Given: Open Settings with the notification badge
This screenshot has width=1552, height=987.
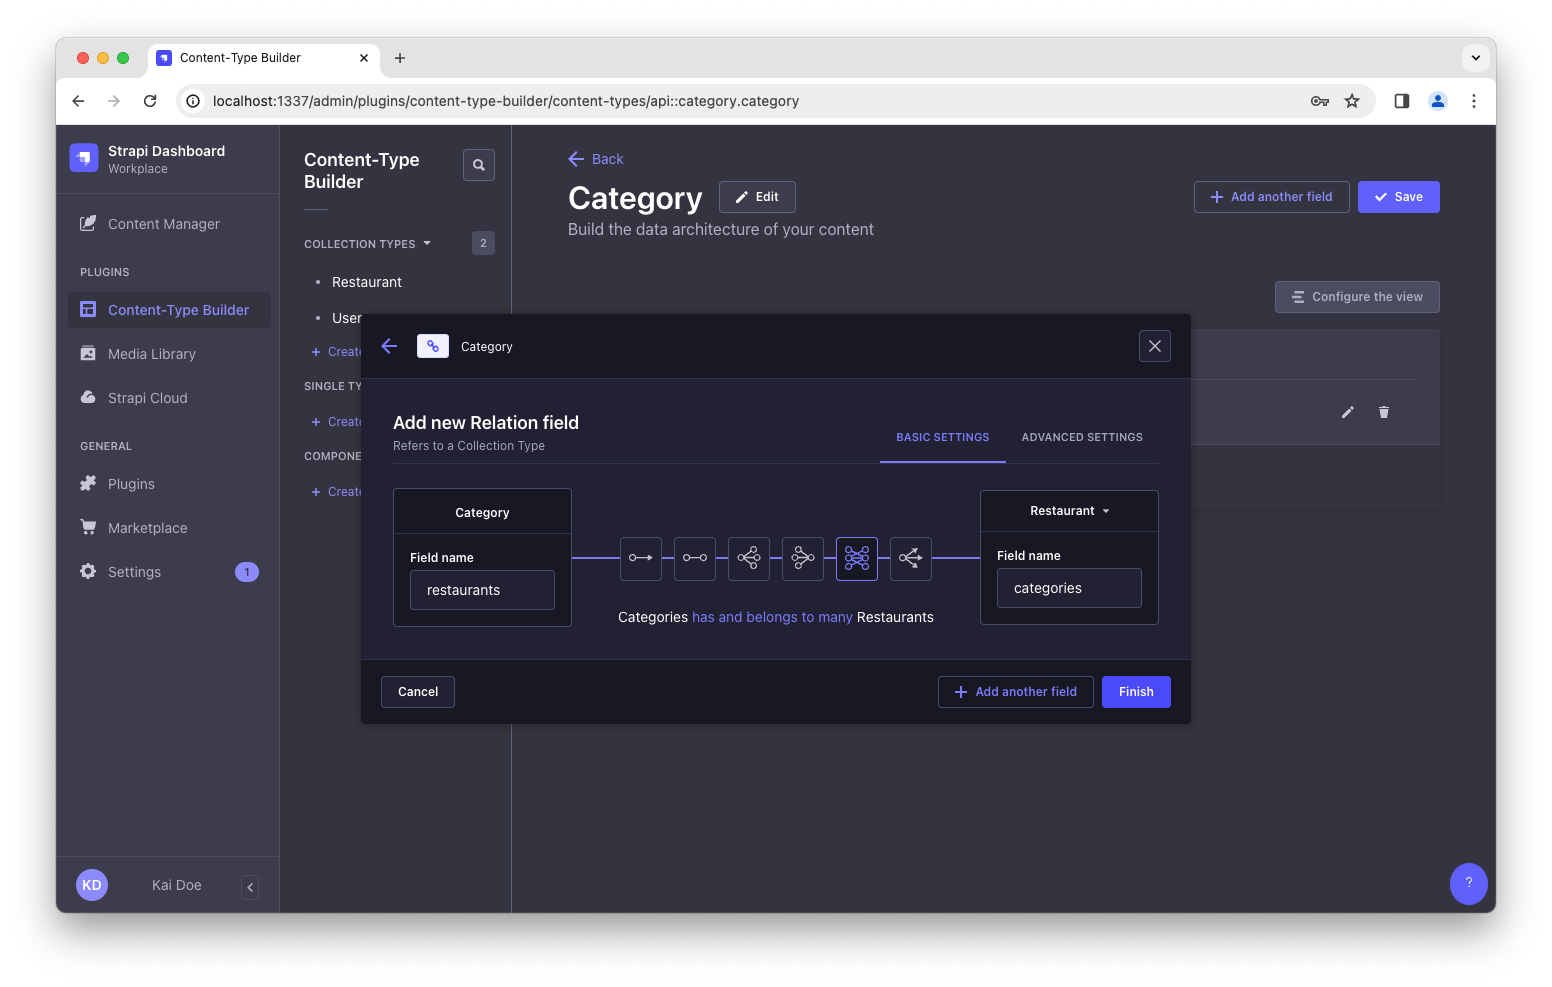Looking at the screenshot, I should pos(133,571).
